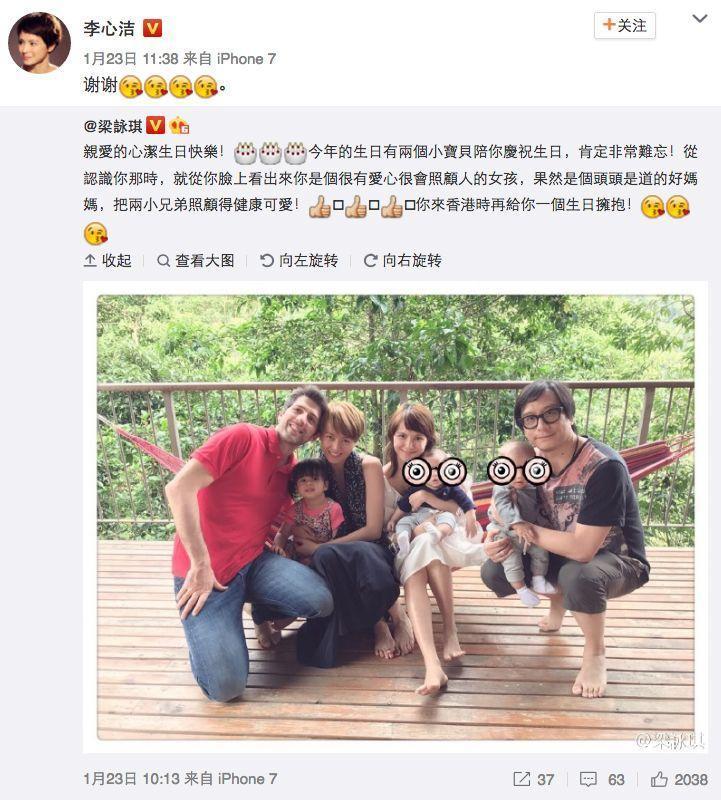Click the 1月23日 11:38 timestamp
The width and height of the screenshot is (721, 801).
(131, 59)
